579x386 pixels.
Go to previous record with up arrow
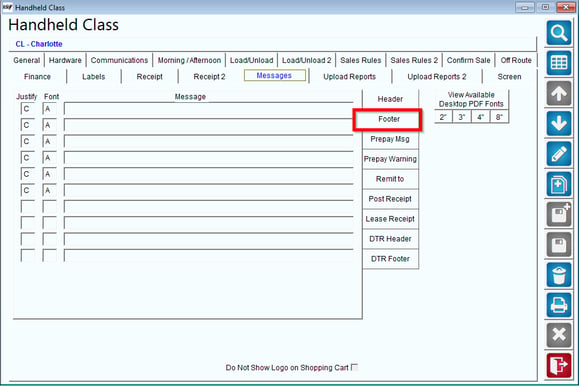559,93
